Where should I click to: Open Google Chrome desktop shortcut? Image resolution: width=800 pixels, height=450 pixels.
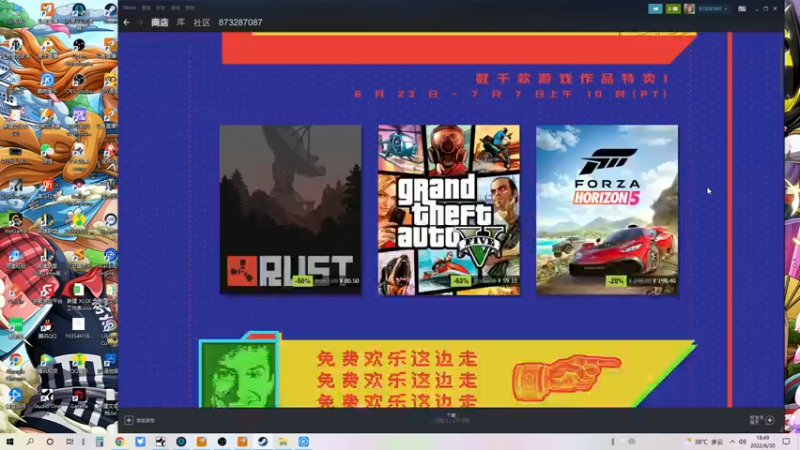[15, 366]
